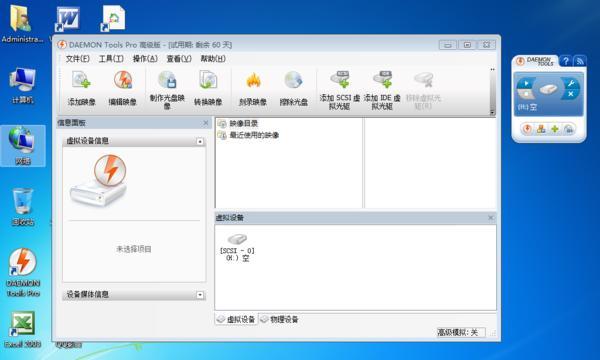Switch to the 物理设备 bottom tab

(x=279, y=319)
